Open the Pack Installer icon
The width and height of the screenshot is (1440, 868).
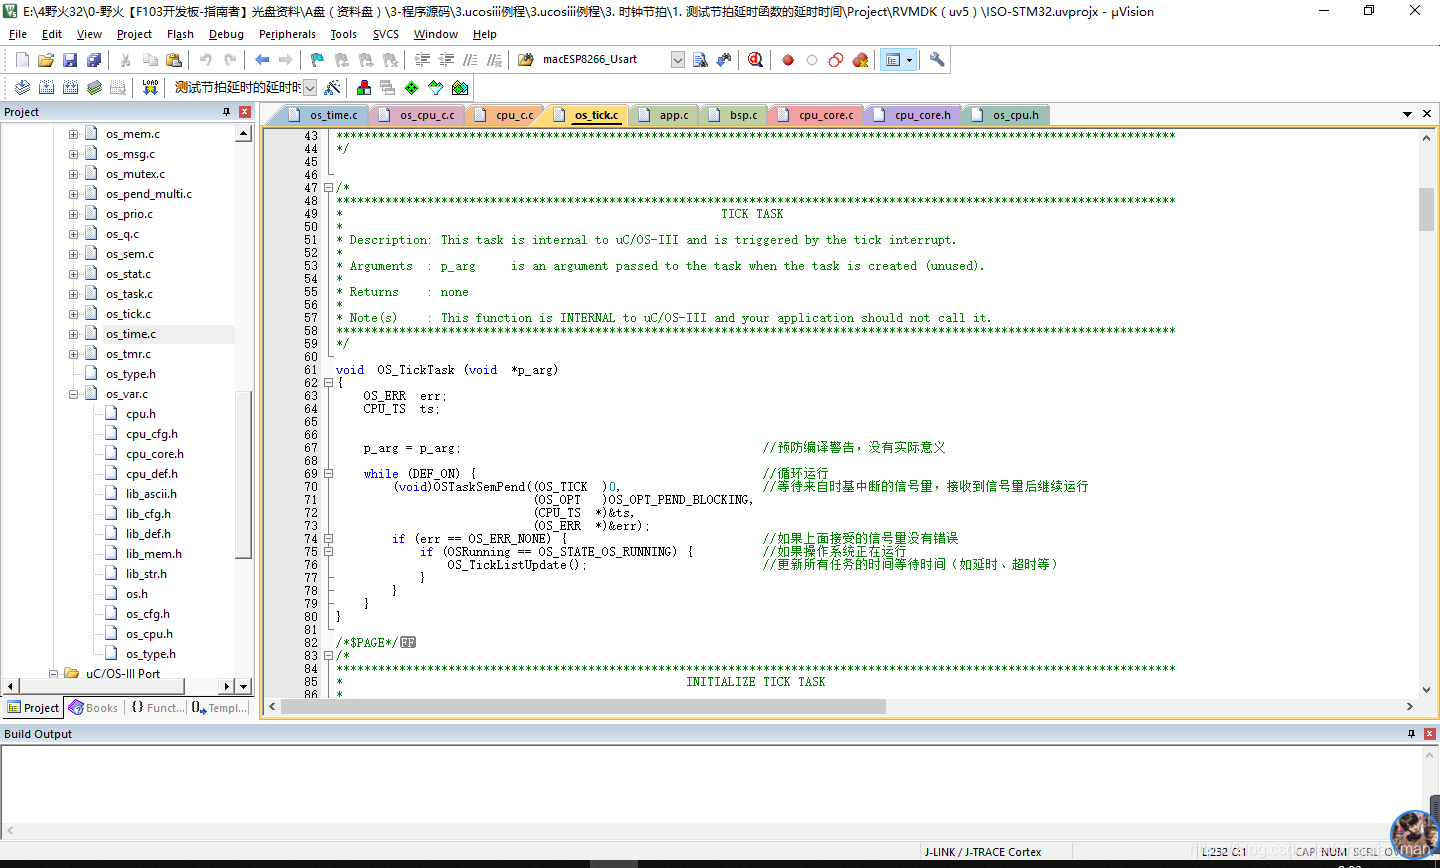click(460, 88)
